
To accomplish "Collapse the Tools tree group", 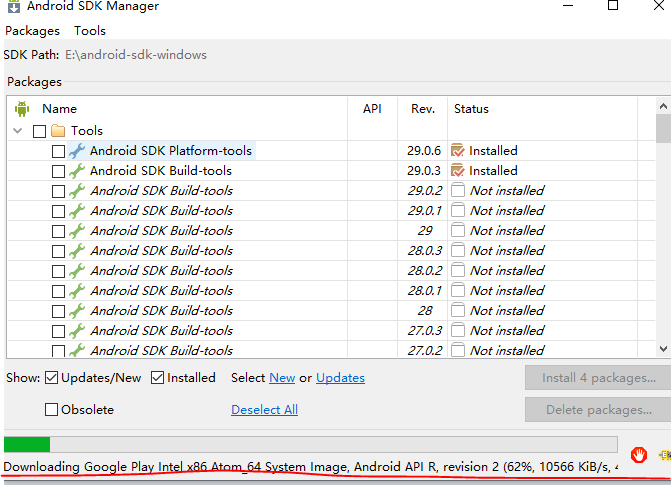I will pyautogui.click(x=18, y=131).
